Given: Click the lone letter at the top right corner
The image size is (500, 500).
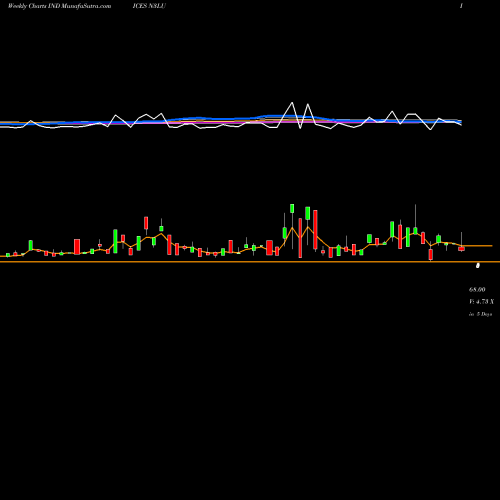Looking at the screenshot, I should click(461, 6).
